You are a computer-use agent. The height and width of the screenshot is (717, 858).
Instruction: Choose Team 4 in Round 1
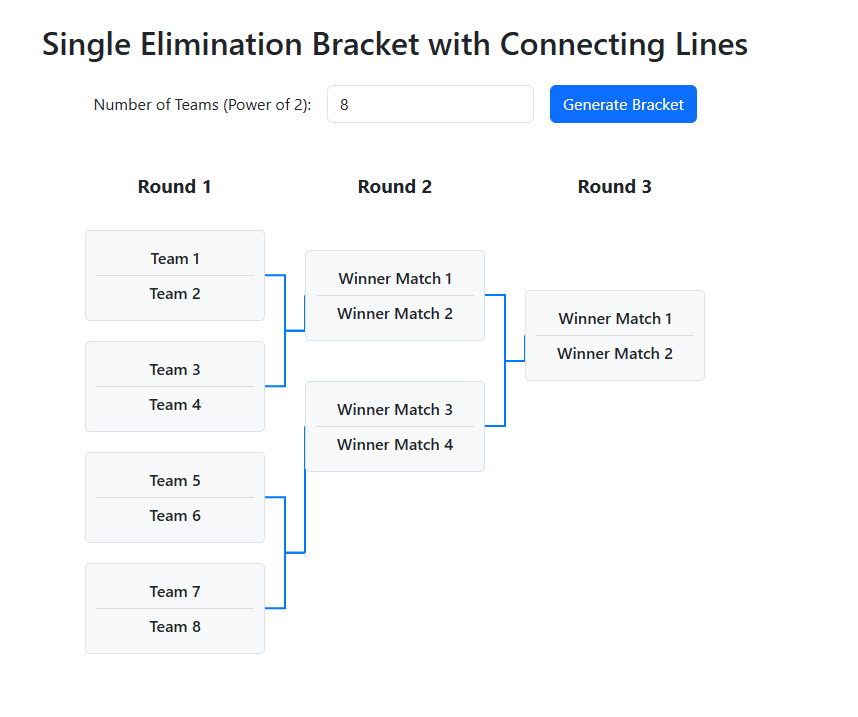point(175,405)
